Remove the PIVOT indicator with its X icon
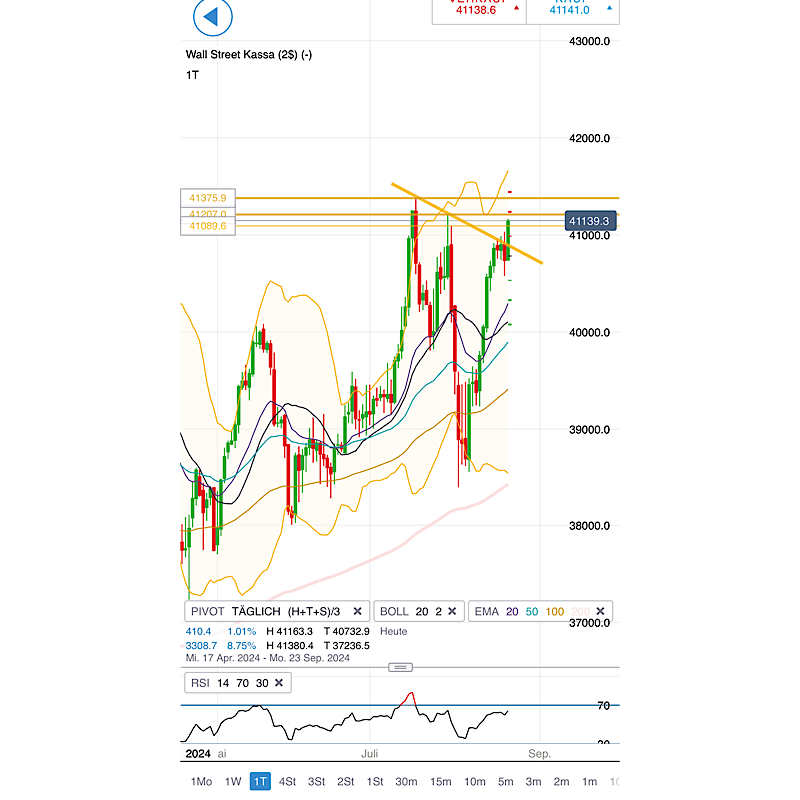Viewport: 800px width, 800px height. [357, 611]
